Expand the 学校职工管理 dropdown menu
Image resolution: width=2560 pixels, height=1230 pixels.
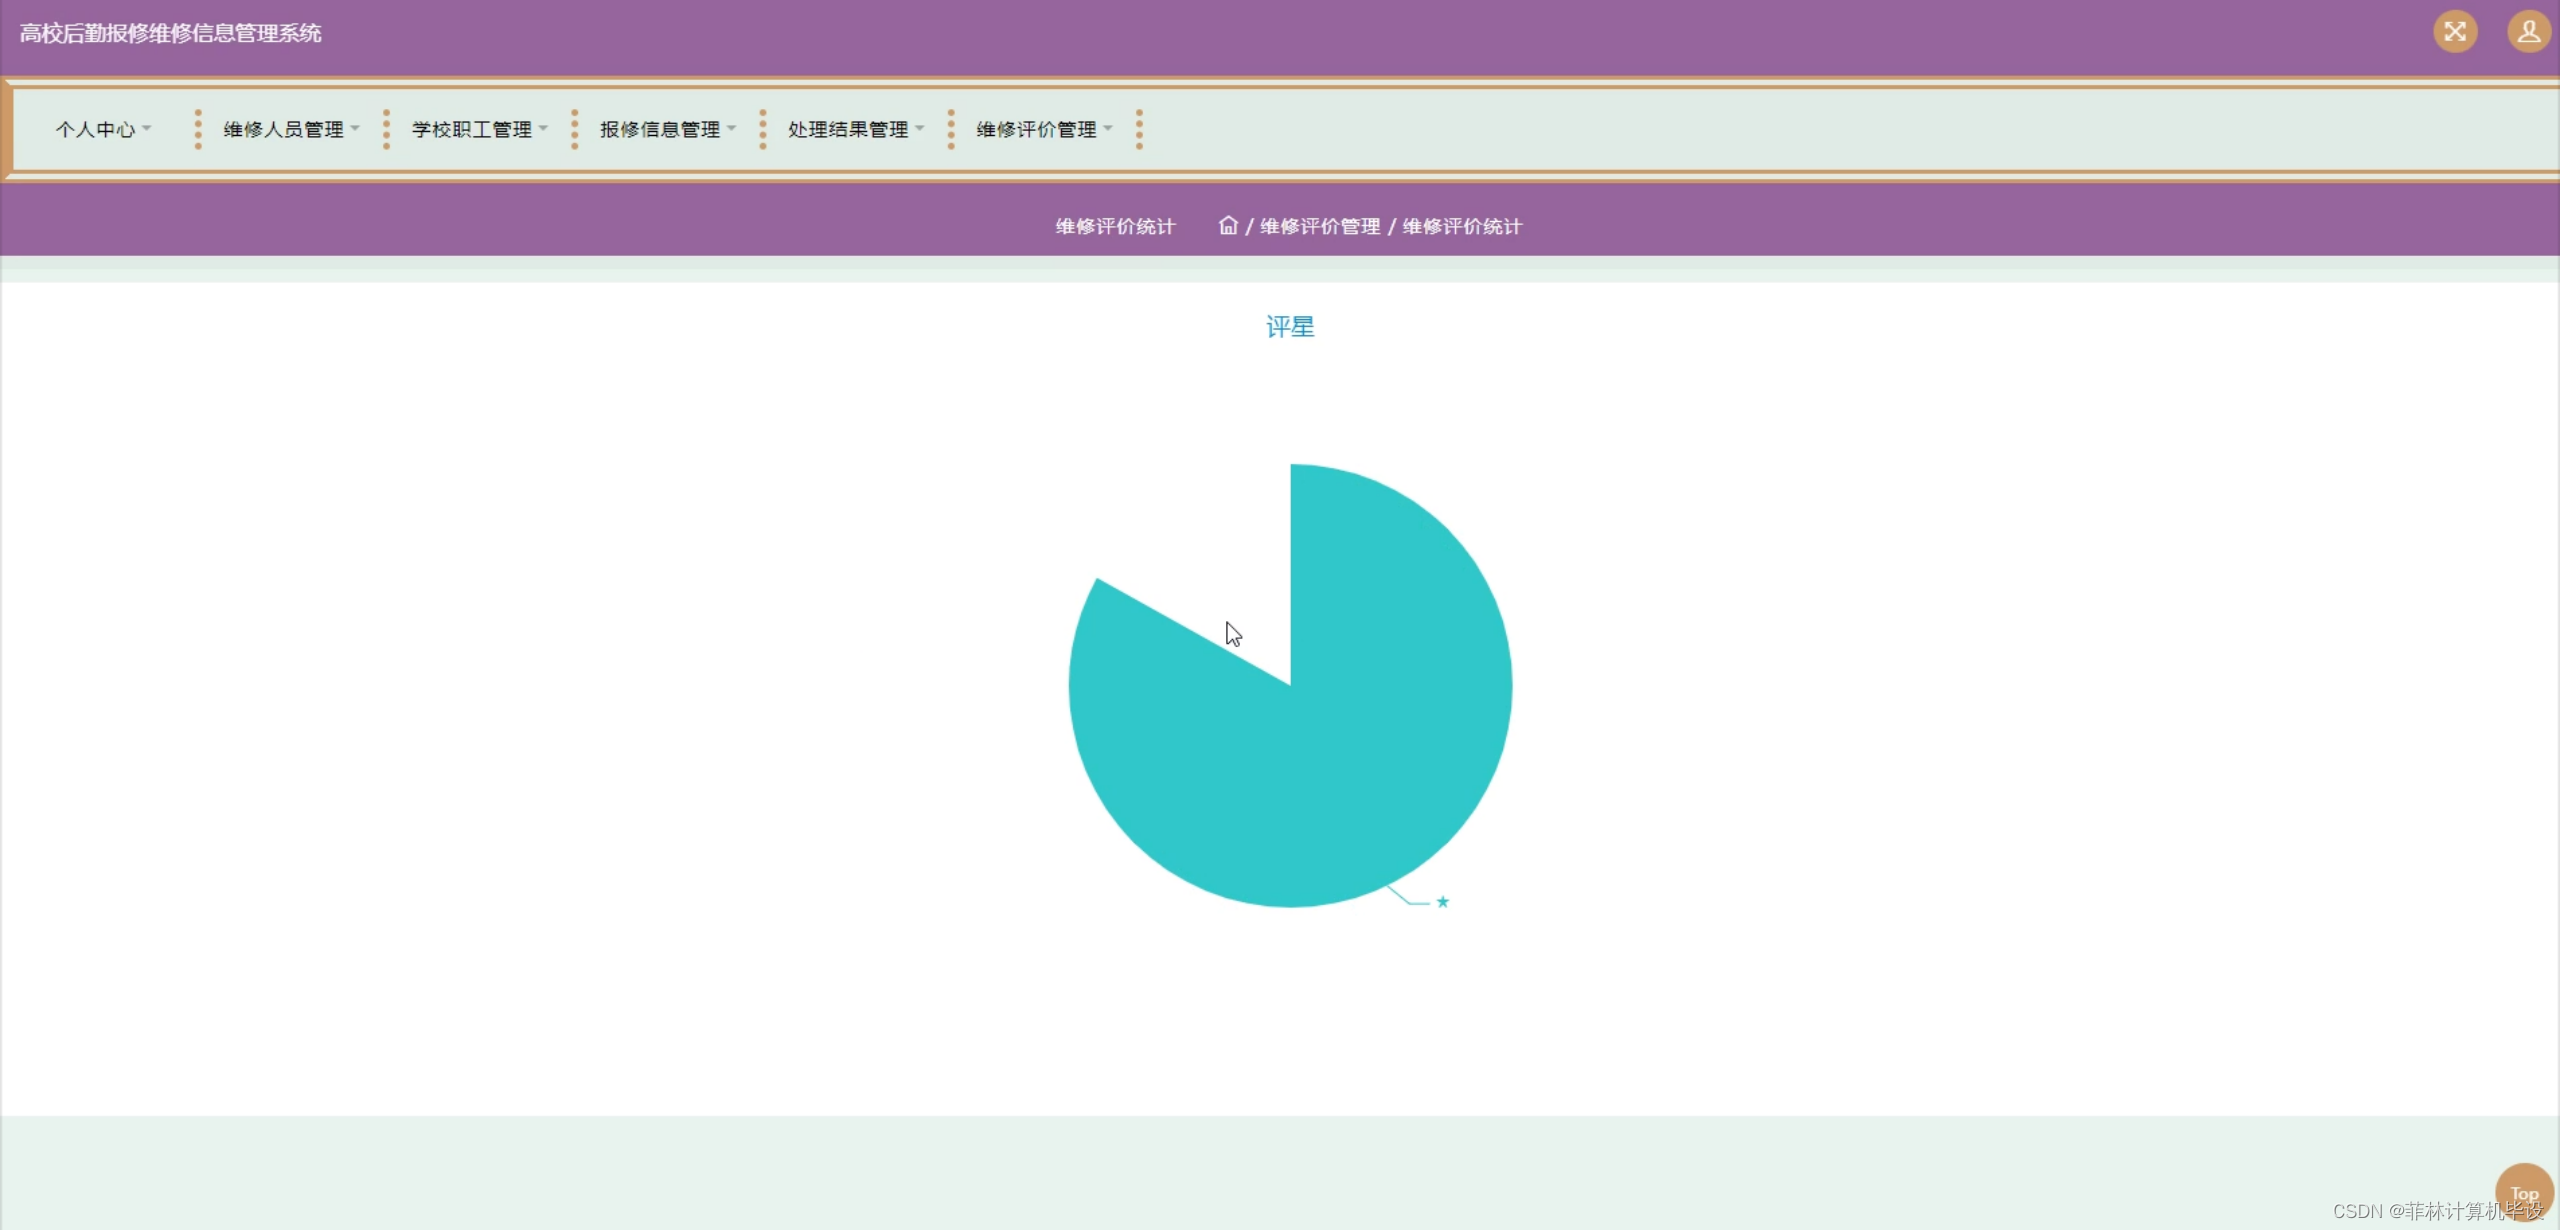click(x=472, y=130)
